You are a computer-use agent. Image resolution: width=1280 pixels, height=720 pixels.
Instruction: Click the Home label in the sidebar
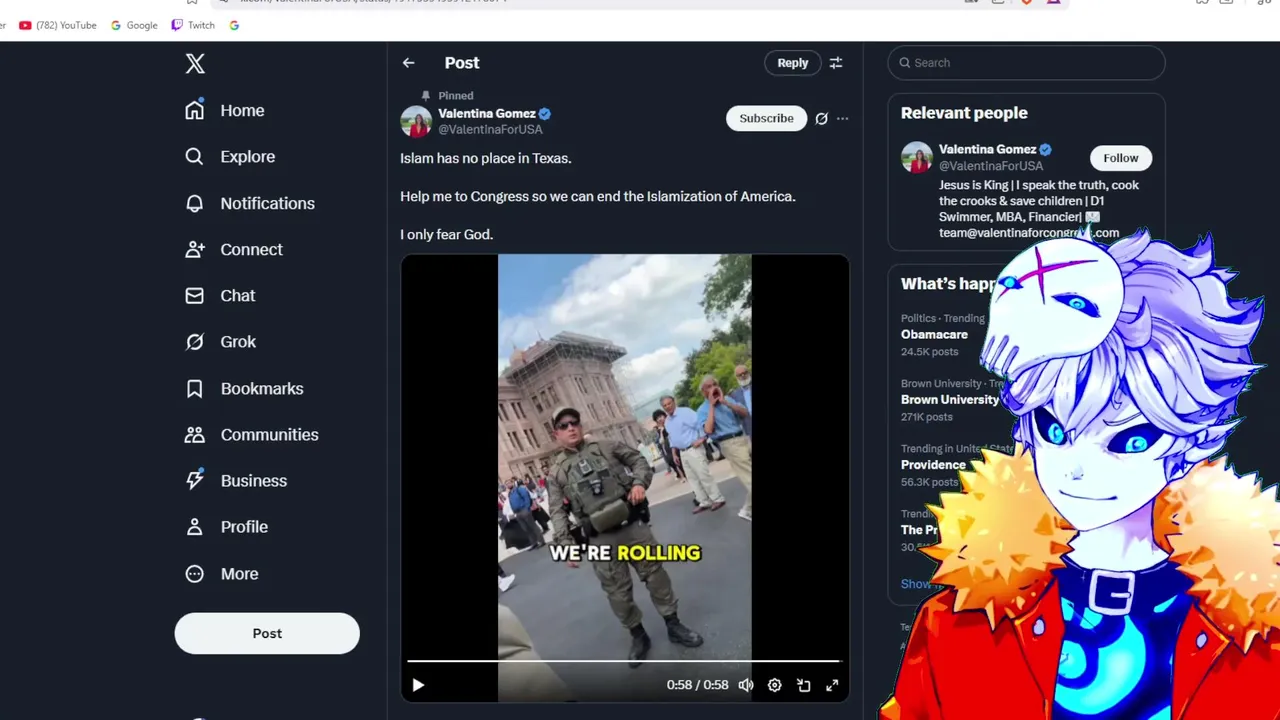tap(242, 111)
